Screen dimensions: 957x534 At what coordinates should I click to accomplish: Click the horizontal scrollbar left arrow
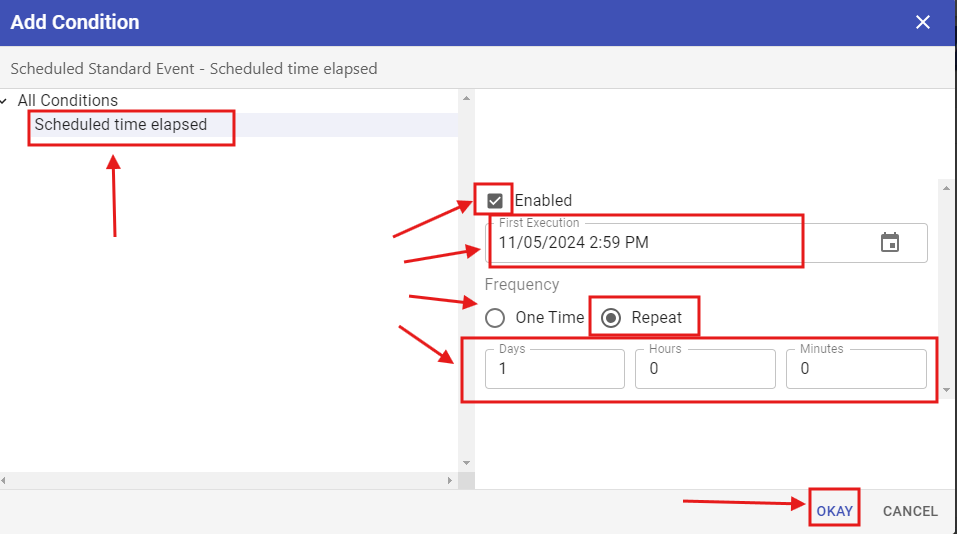click(6, 481)
